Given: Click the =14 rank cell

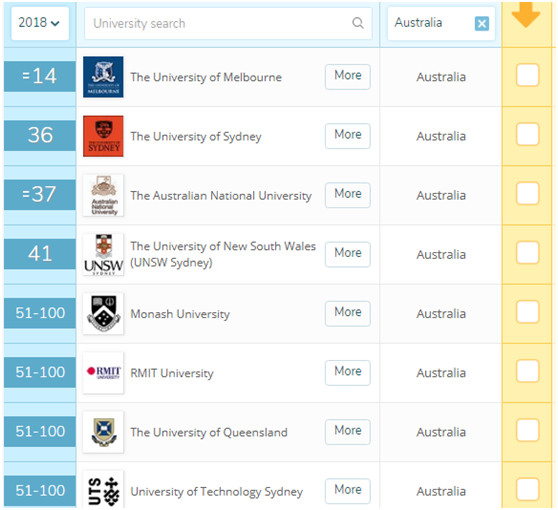Looking at the screenshot, I should tap(40, 76).
